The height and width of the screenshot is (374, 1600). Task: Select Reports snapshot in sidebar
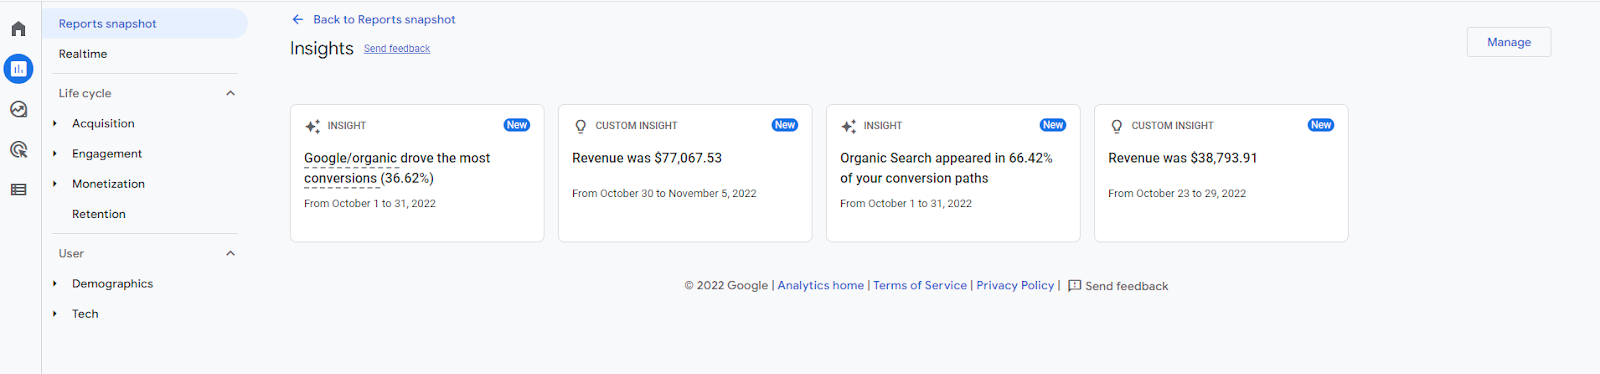[x=145, y=24]
